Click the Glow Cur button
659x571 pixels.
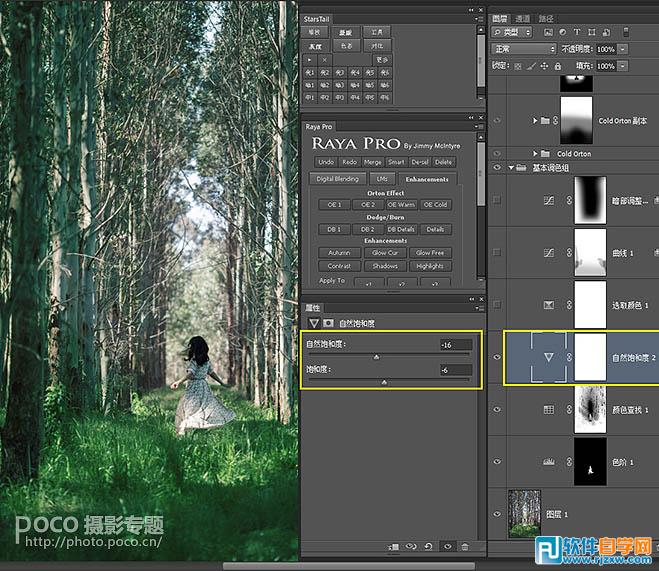click(x=385, y=253)
